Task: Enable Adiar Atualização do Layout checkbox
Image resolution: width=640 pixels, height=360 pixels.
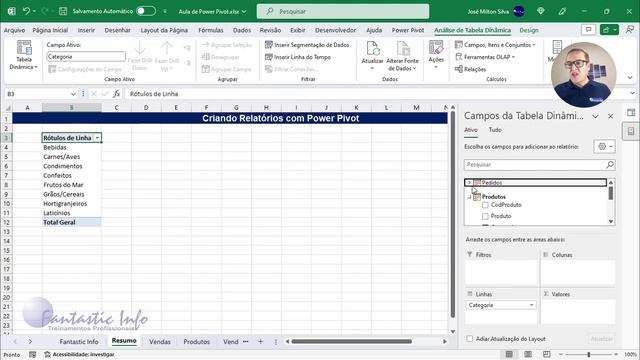Action: click(x=470, y=339)
